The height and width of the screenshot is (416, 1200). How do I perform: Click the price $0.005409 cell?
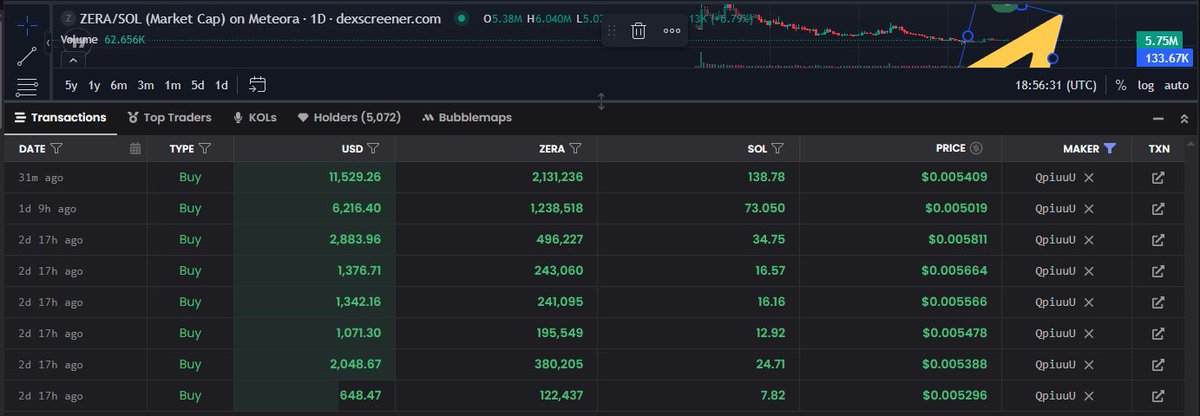(x=955, y=178)
